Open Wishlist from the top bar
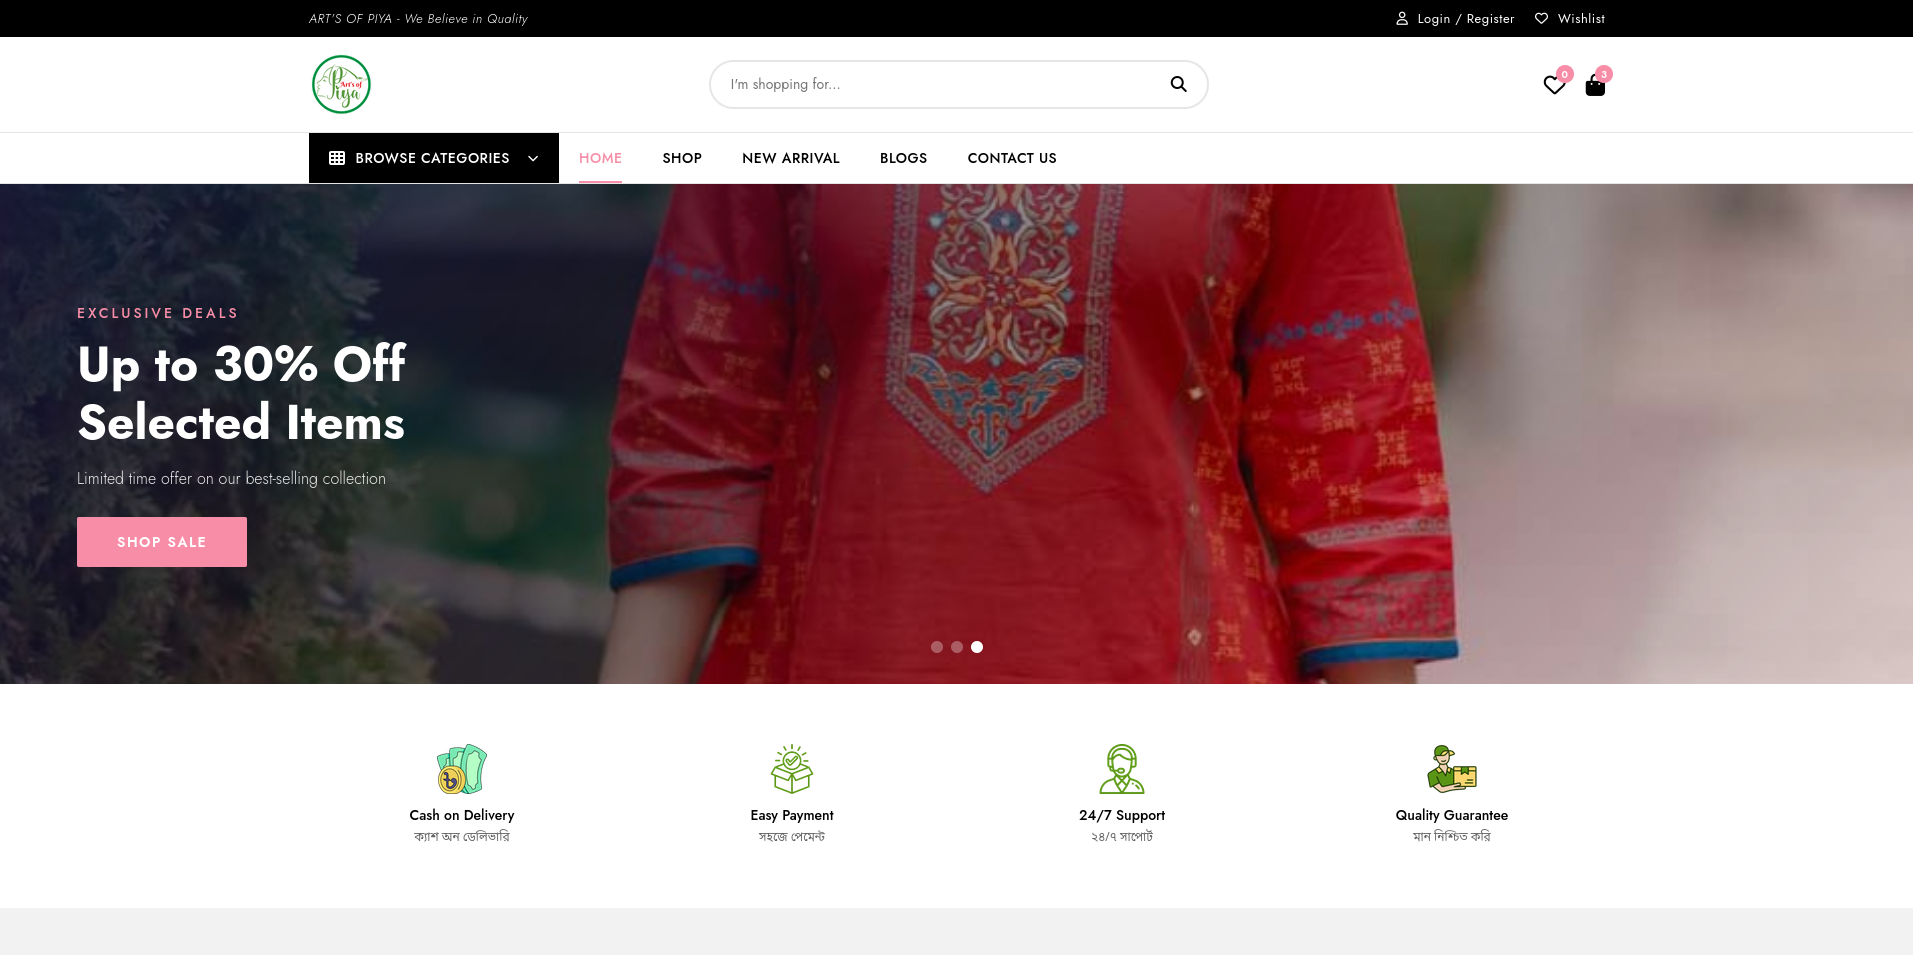 1579,18
